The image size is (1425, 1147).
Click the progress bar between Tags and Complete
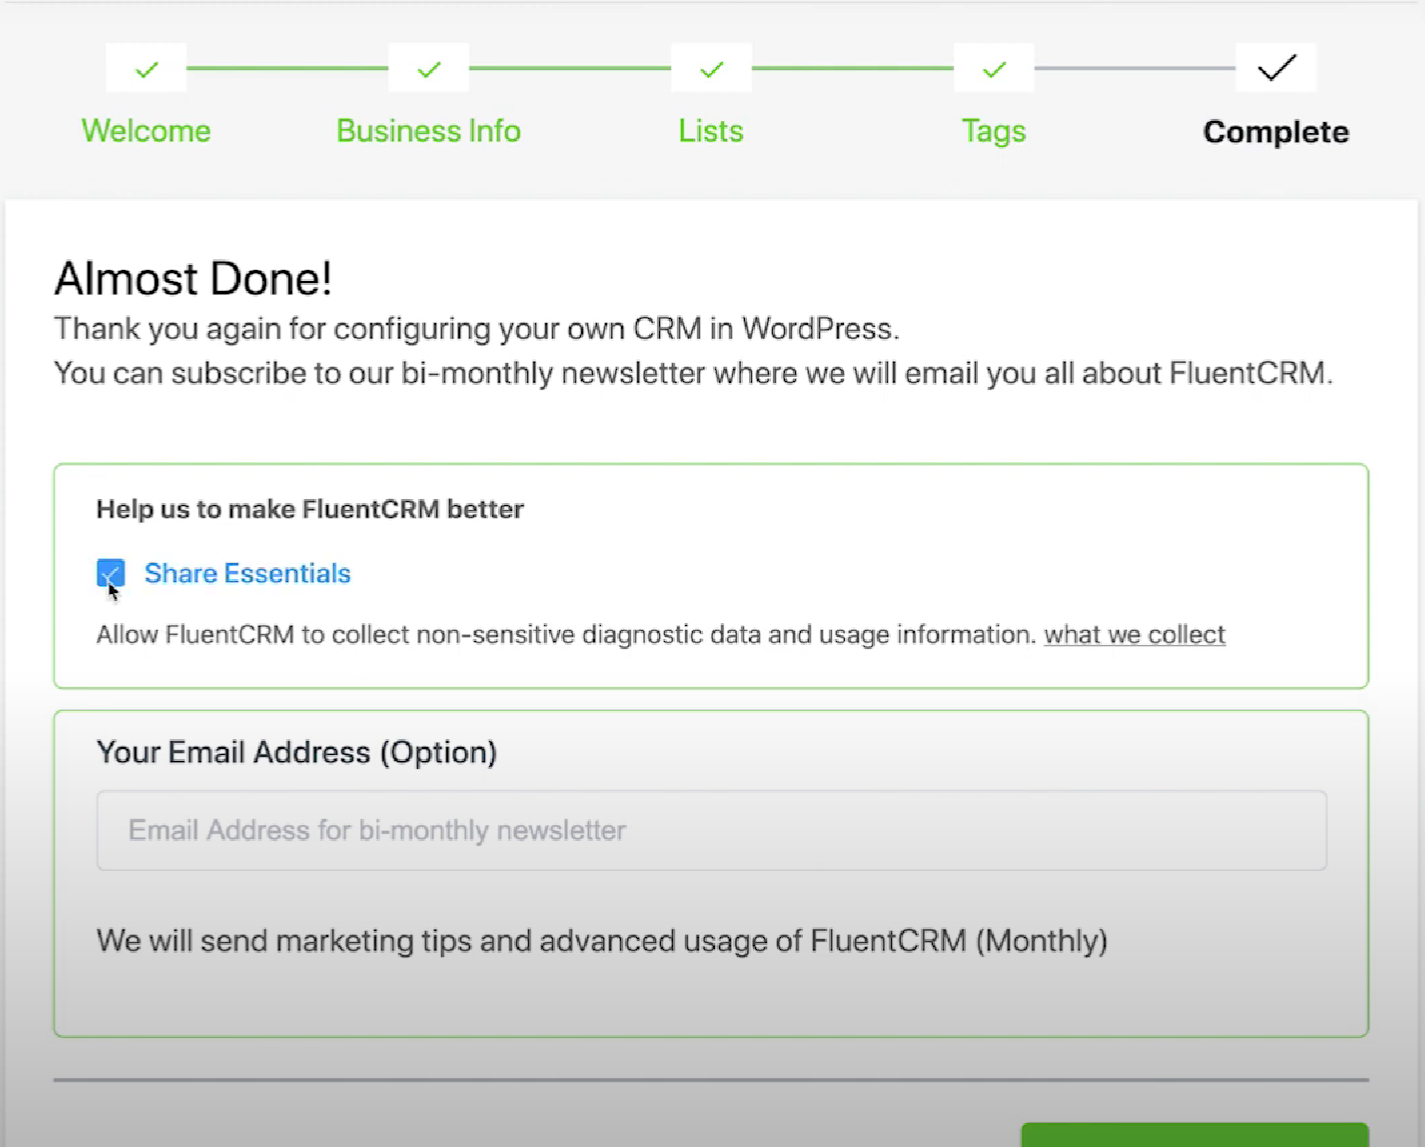[1134, 68]
